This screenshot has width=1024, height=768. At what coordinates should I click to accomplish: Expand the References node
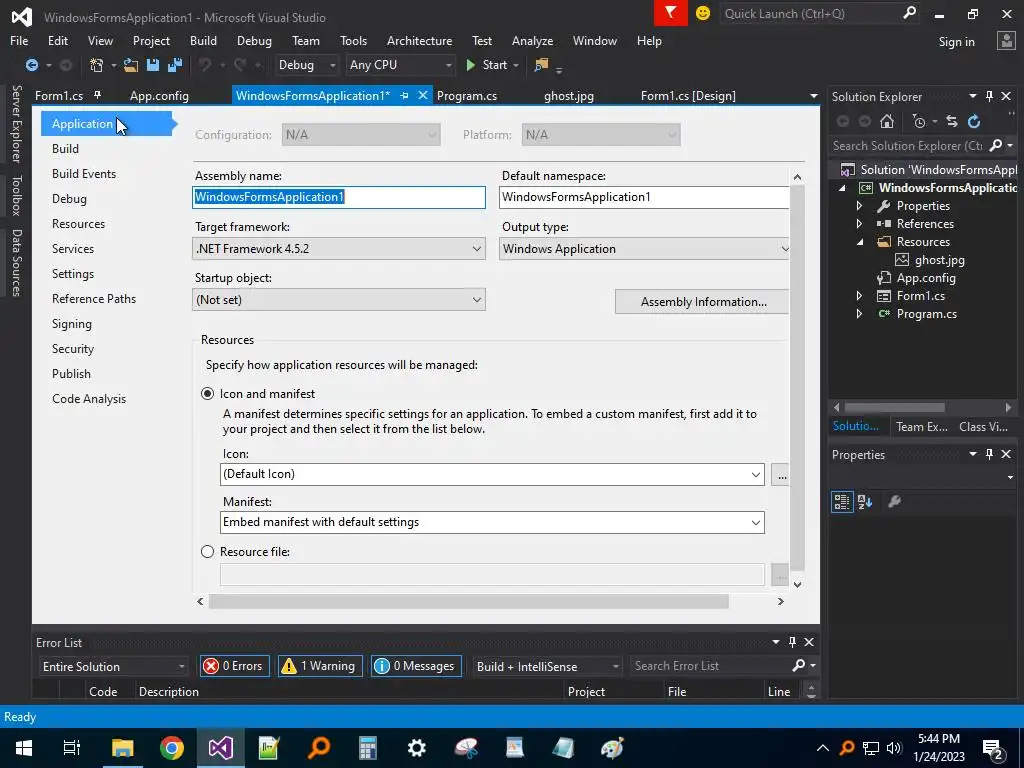tap(859, 224)
